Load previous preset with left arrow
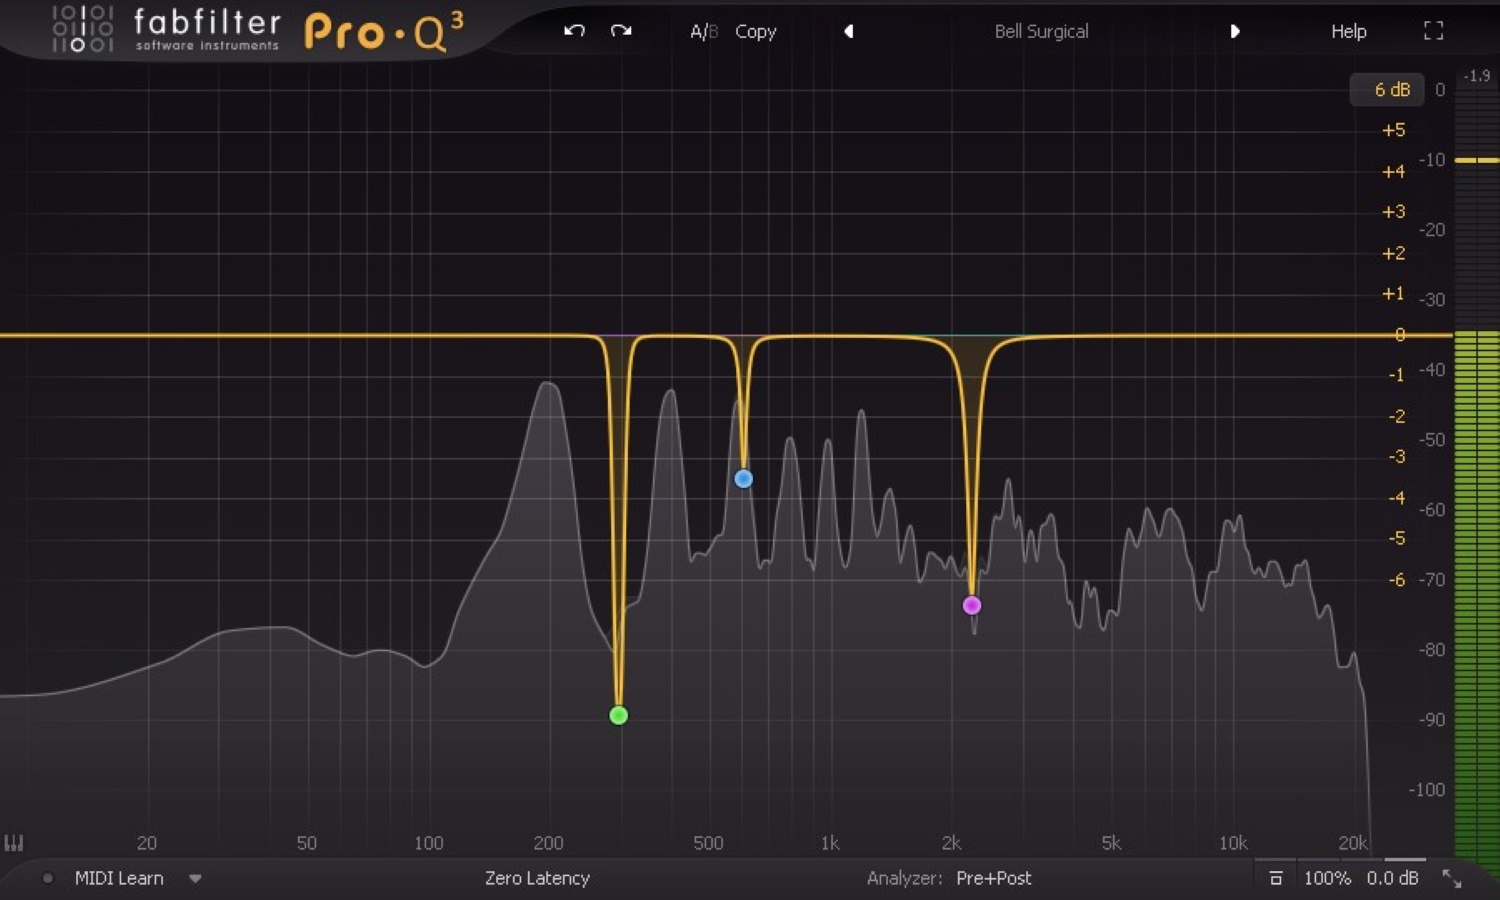 coord(849,31)
